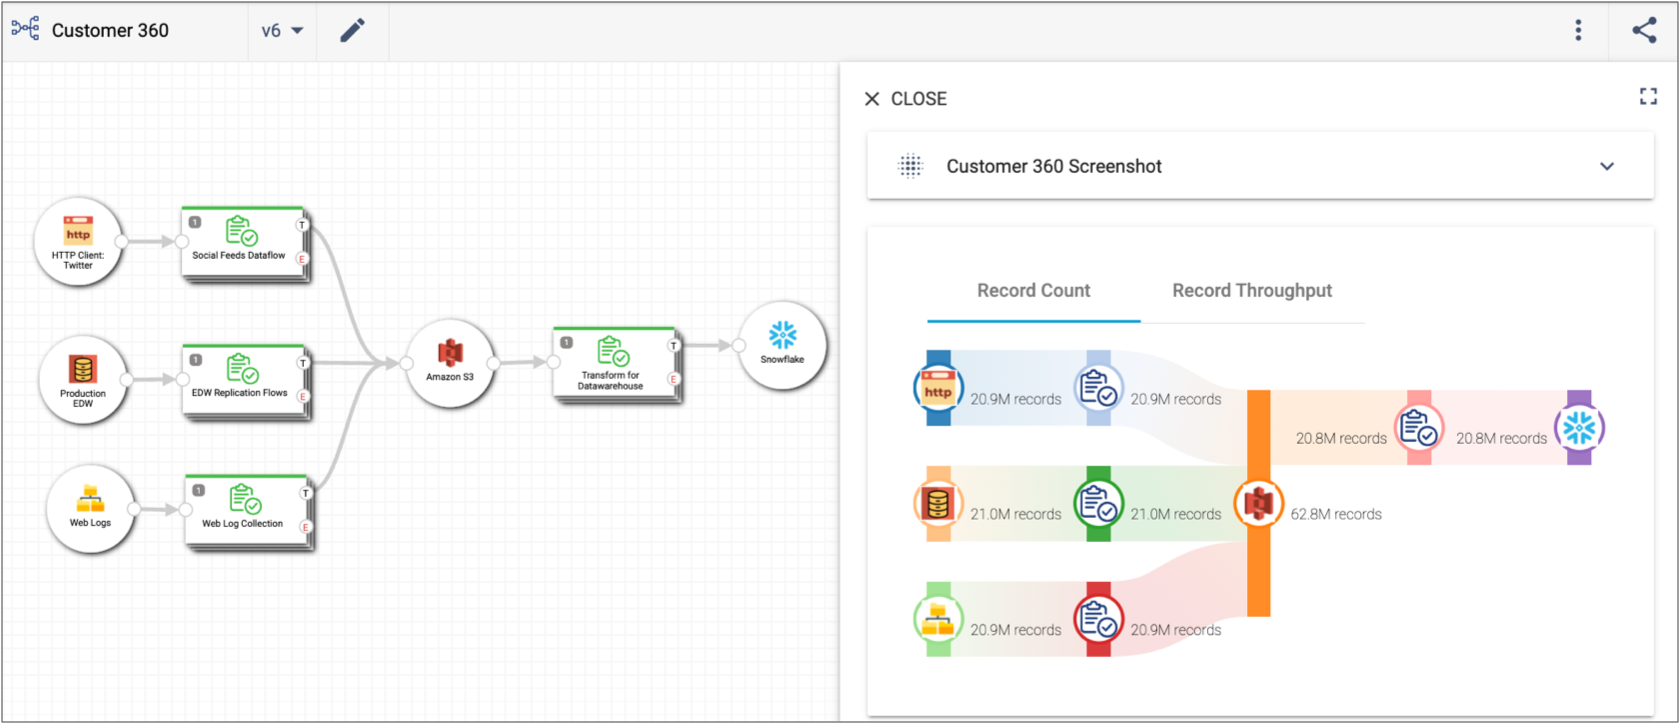Viewport: 1679px width, 723px height.
Task: Switch to the Record Throughput tab
Action: (x=1252, y=291)
